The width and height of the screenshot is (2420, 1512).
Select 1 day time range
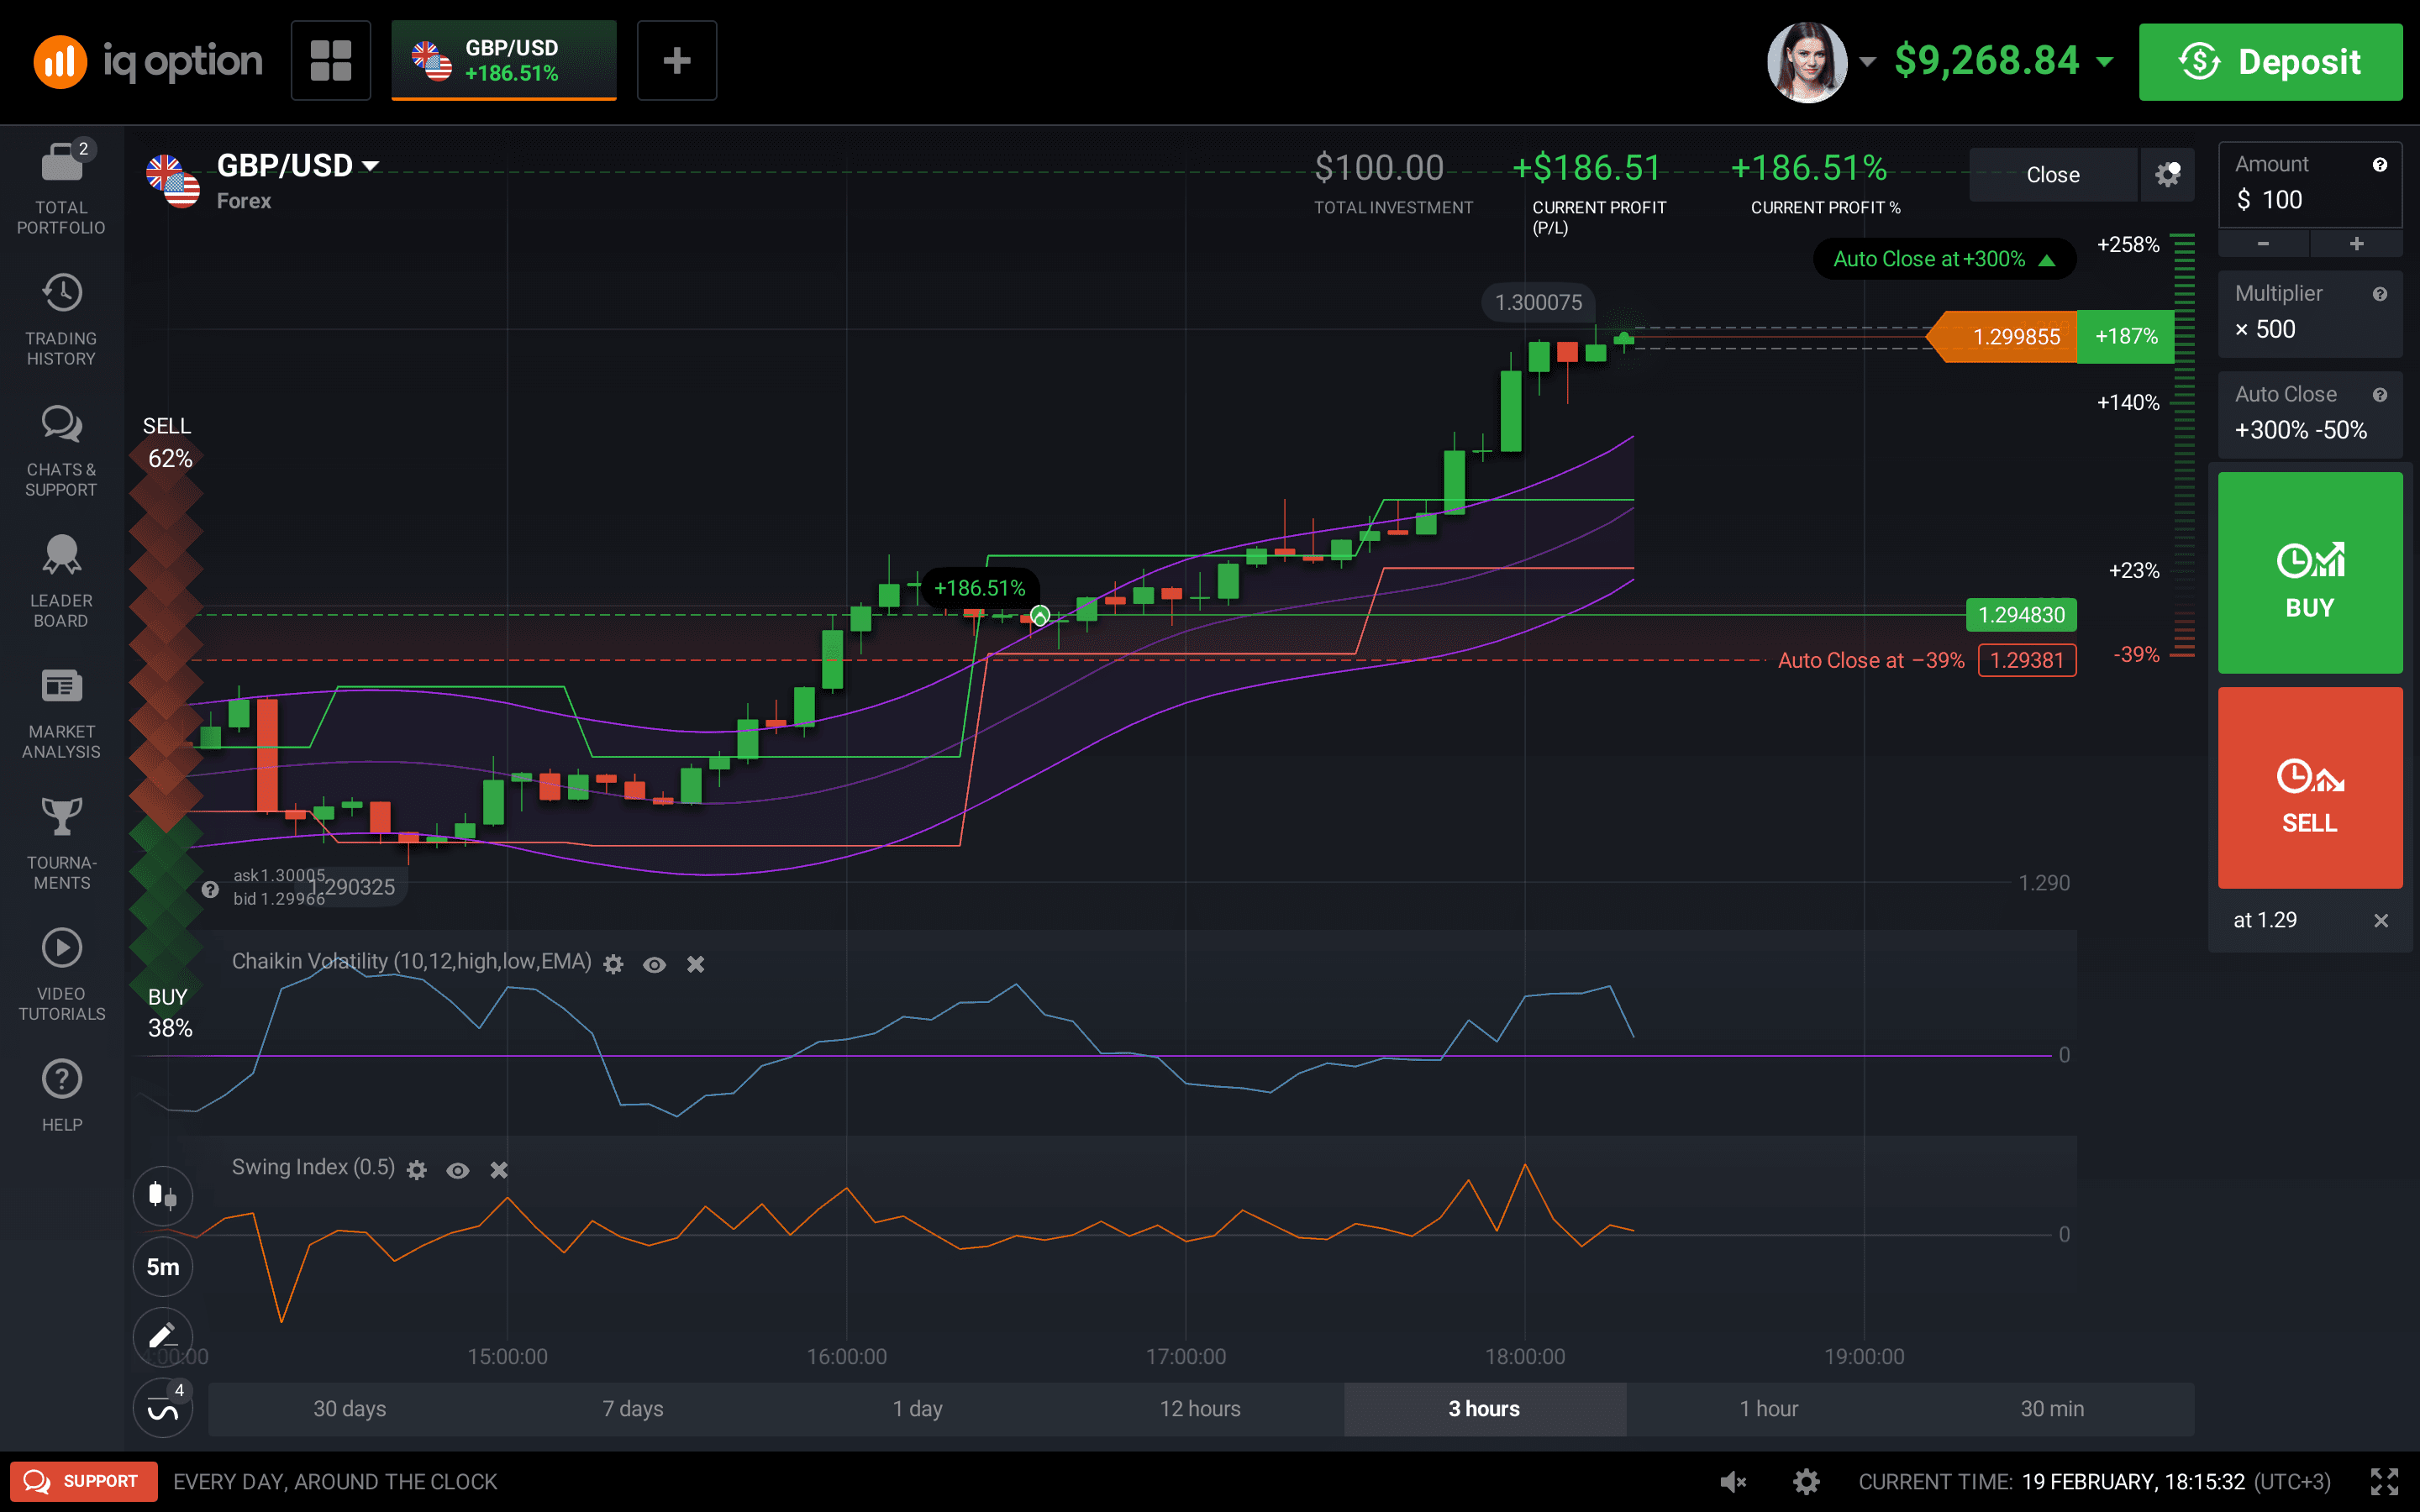(917, 1408)
